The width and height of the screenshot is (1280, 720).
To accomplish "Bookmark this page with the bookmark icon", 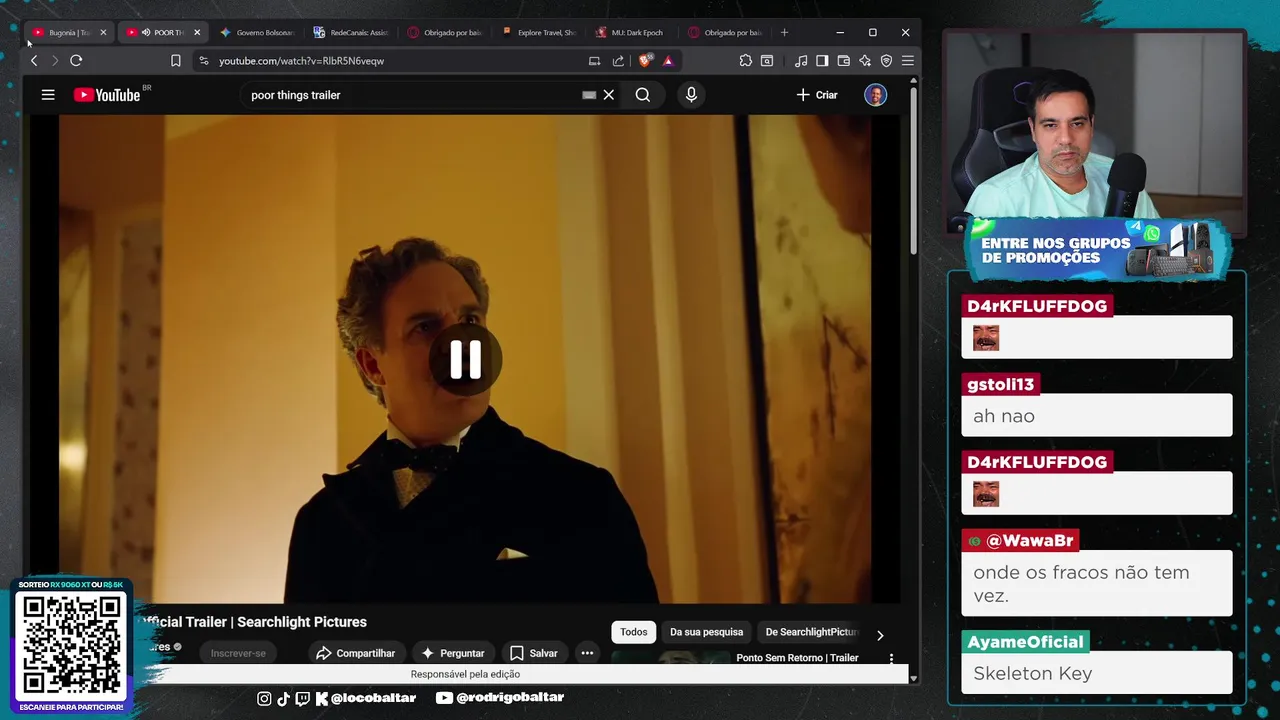I will (x=176, y=61).
